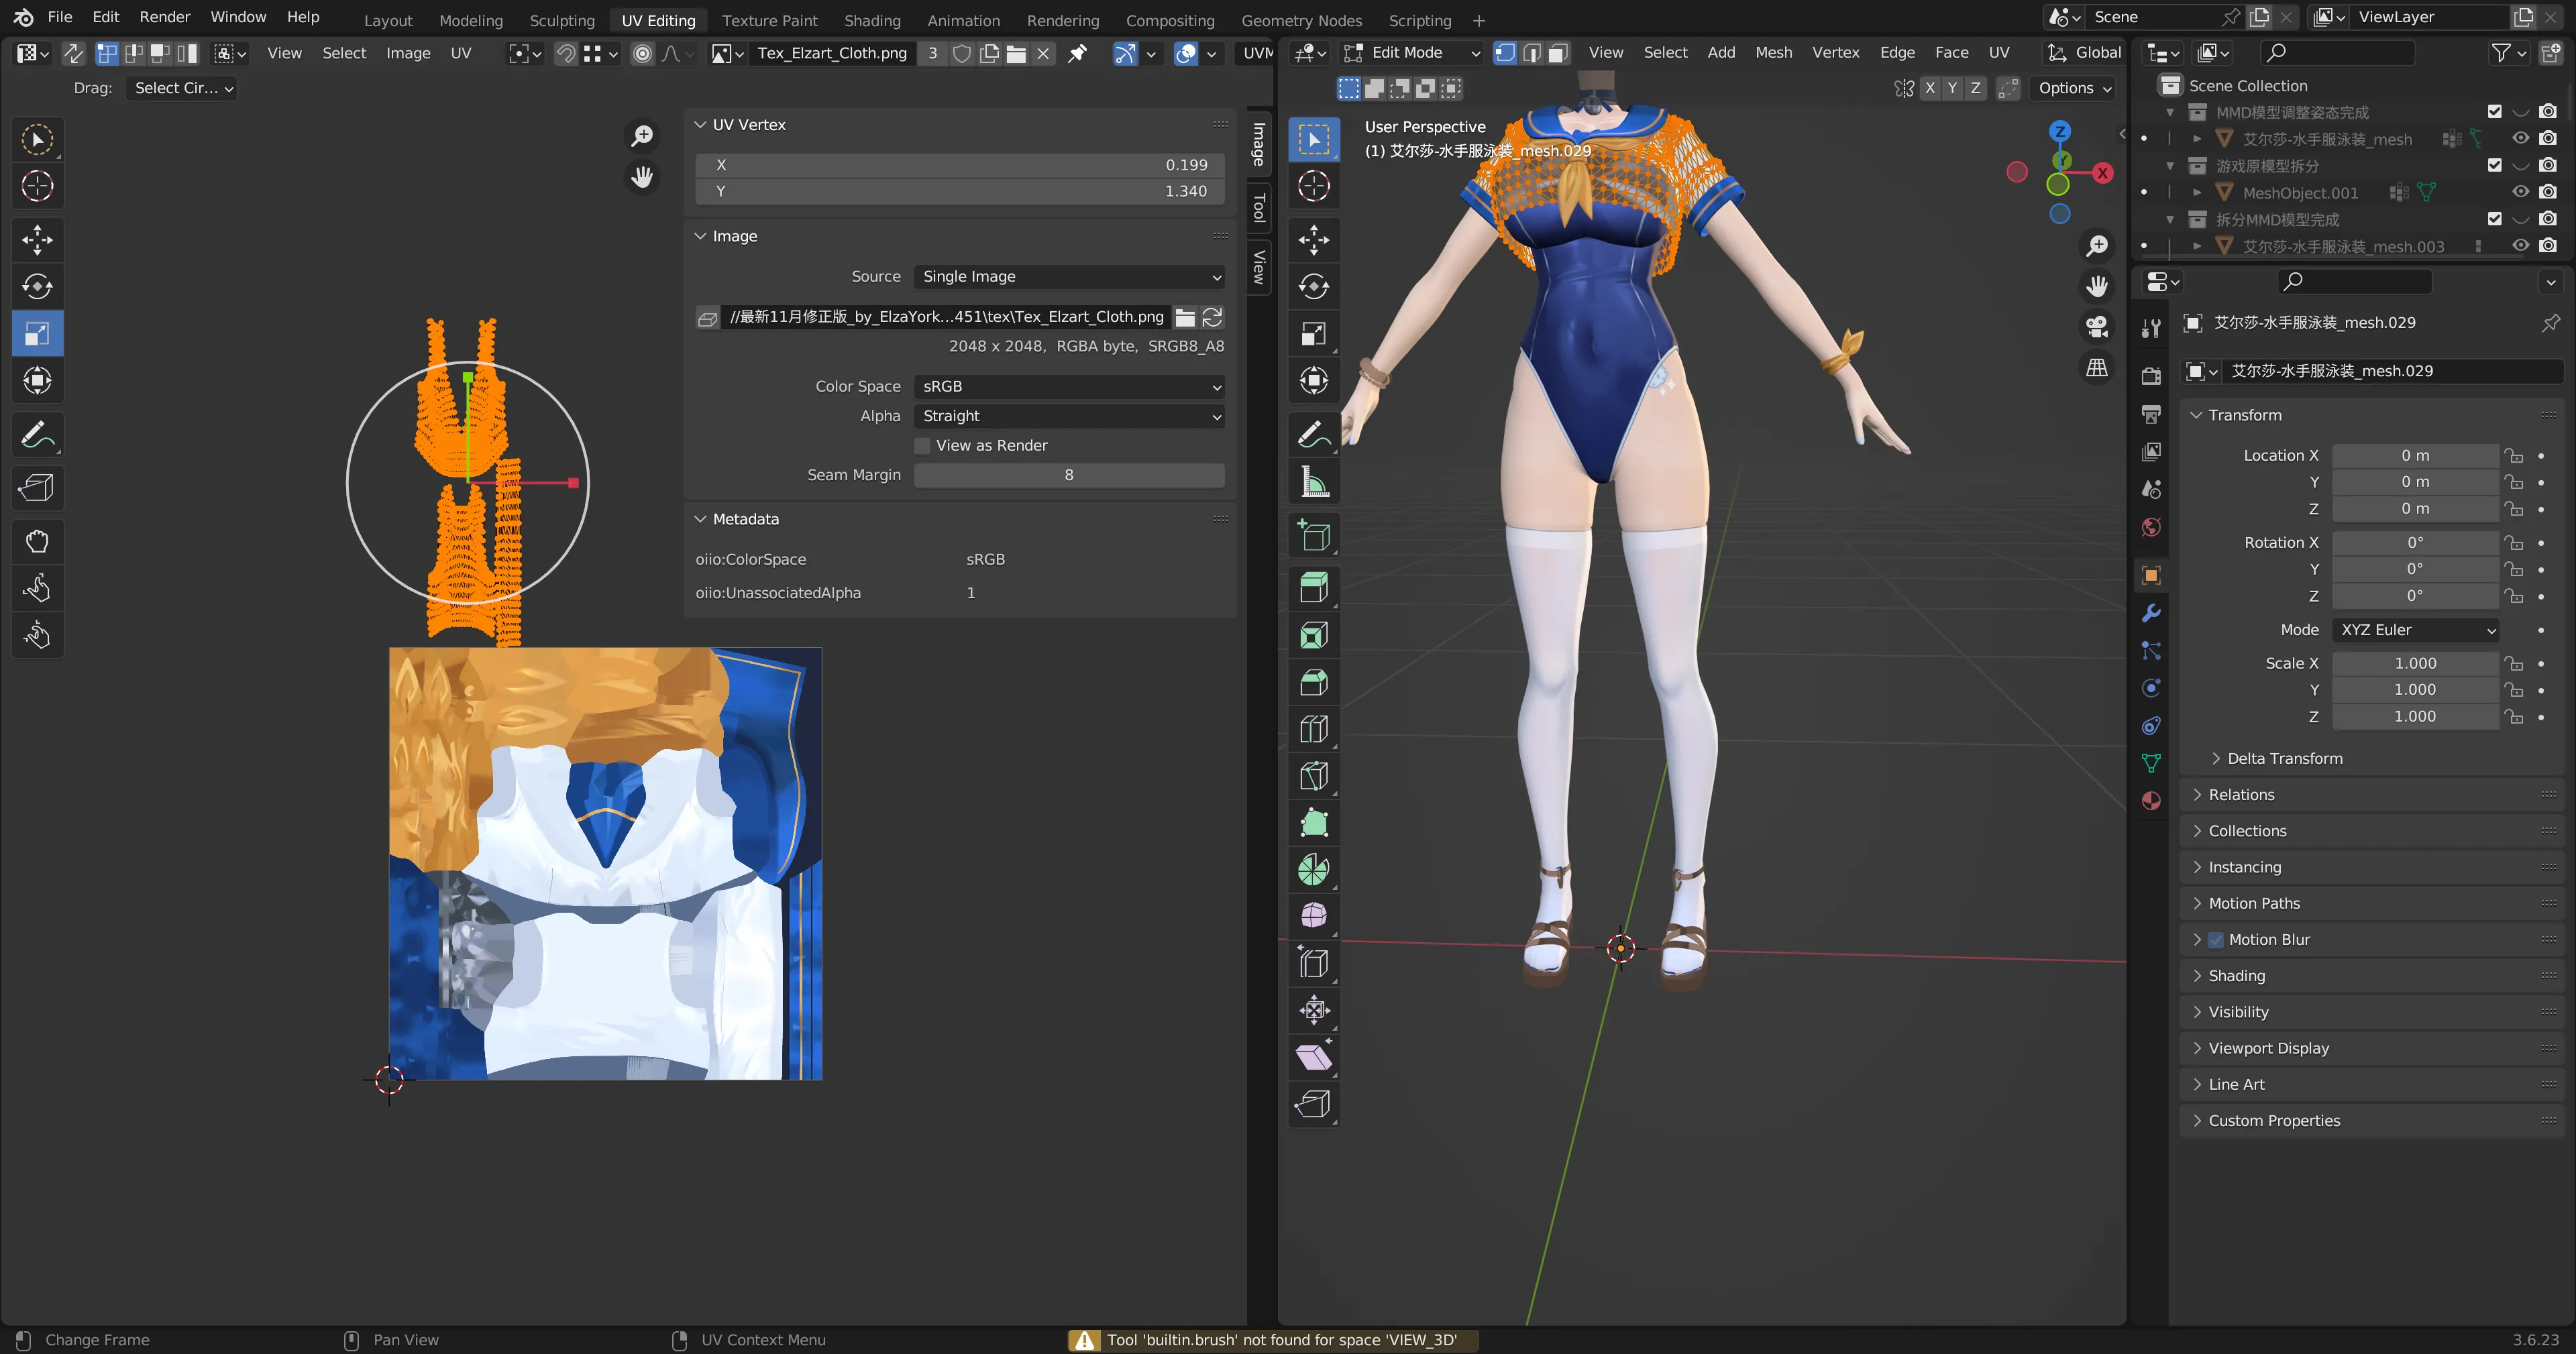The height and width of the screenshot is (1354, 2576).
Task: Select the Measure tool in 3D viewport
Action: point(1313,482)
